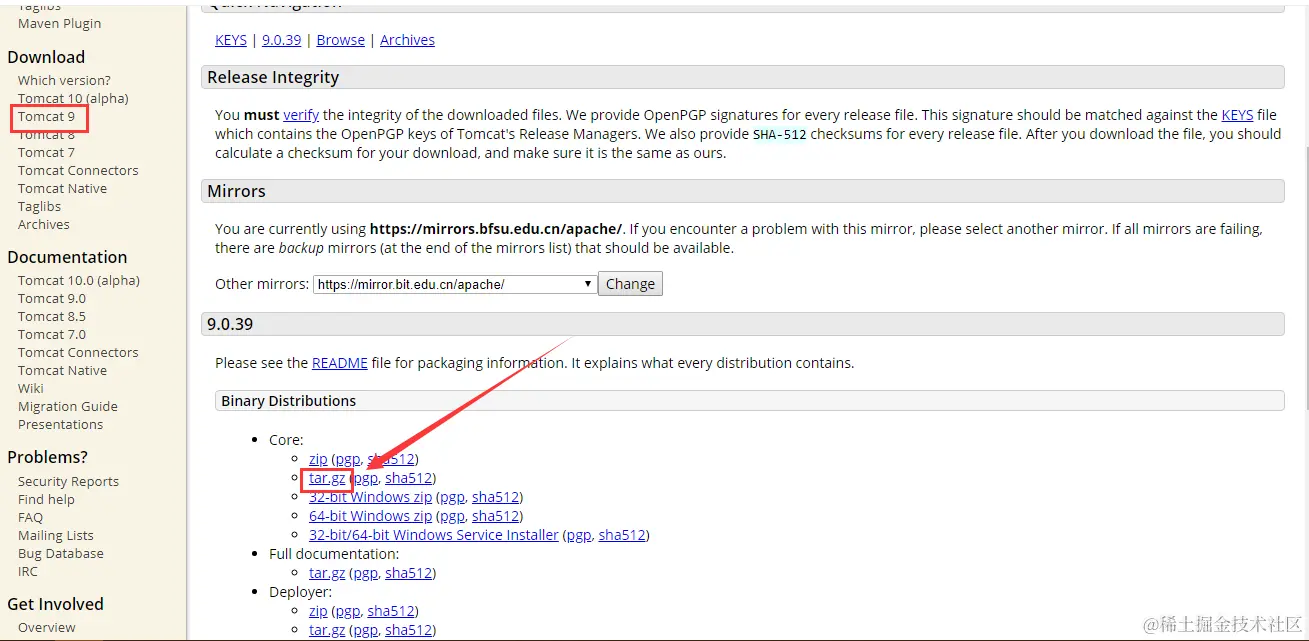
Task: Download the Core tar.gz distribution
Action: 327,478
